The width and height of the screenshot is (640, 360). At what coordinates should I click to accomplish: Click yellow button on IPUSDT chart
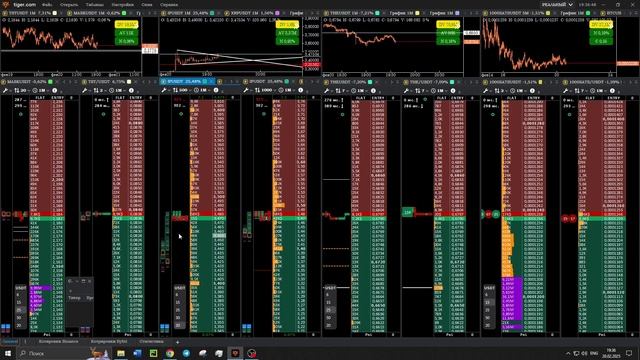[287, 25]
